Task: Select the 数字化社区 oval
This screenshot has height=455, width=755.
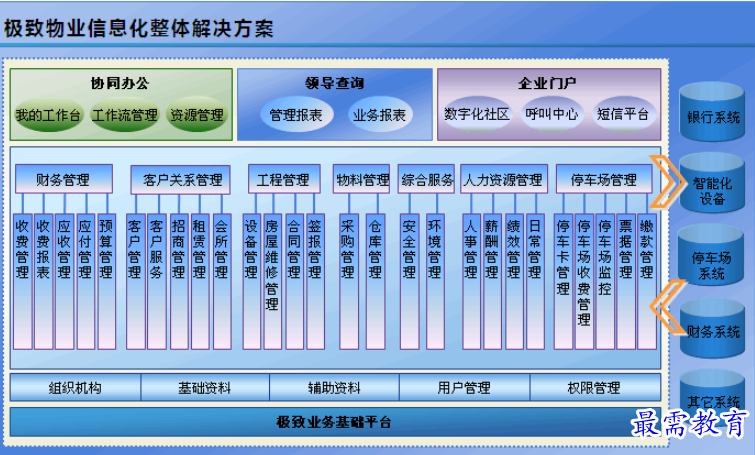Action: (x=477, y=114)
